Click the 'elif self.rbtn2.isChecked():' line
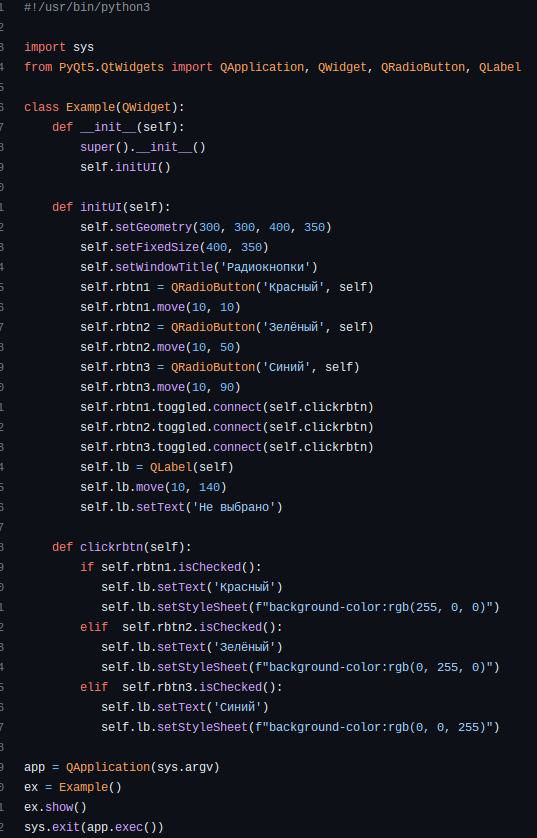The image size is (537, 838). (x=181, y=627)
